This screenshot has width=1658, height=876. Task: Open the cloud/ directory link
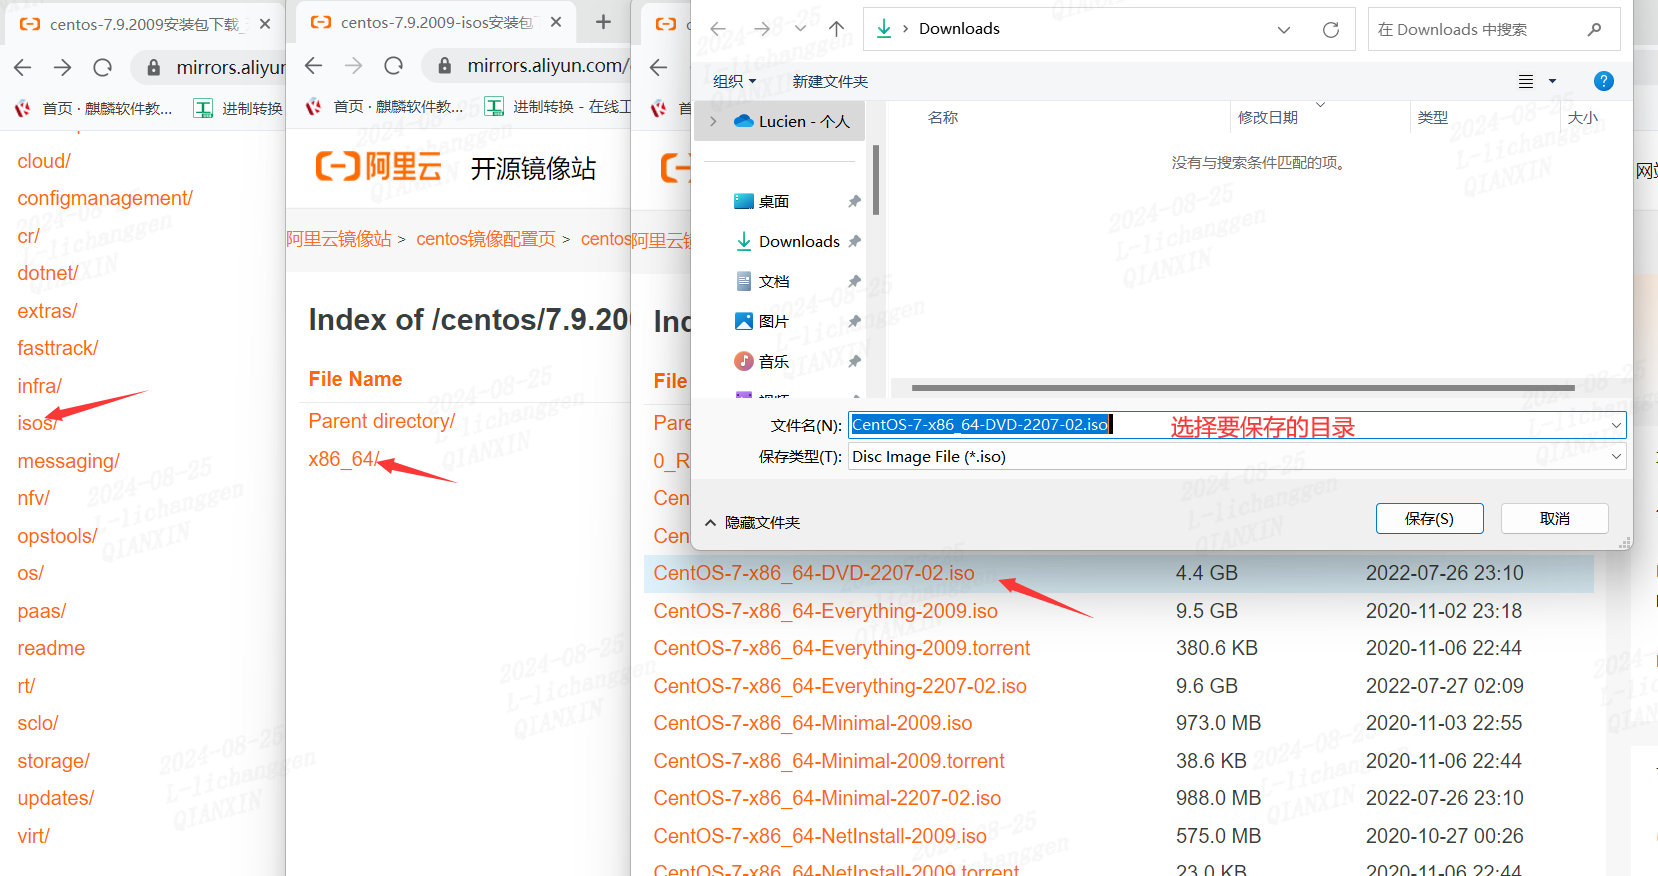pos(44,161)
